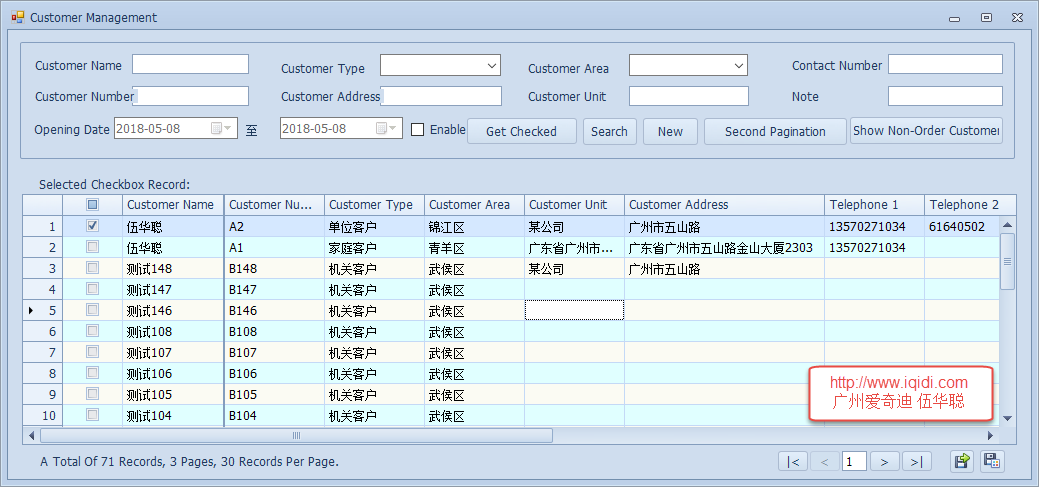The height and width of the screenshot is (487, 1039).
Task: Go to the next page
Action: (x=884, y=461)
